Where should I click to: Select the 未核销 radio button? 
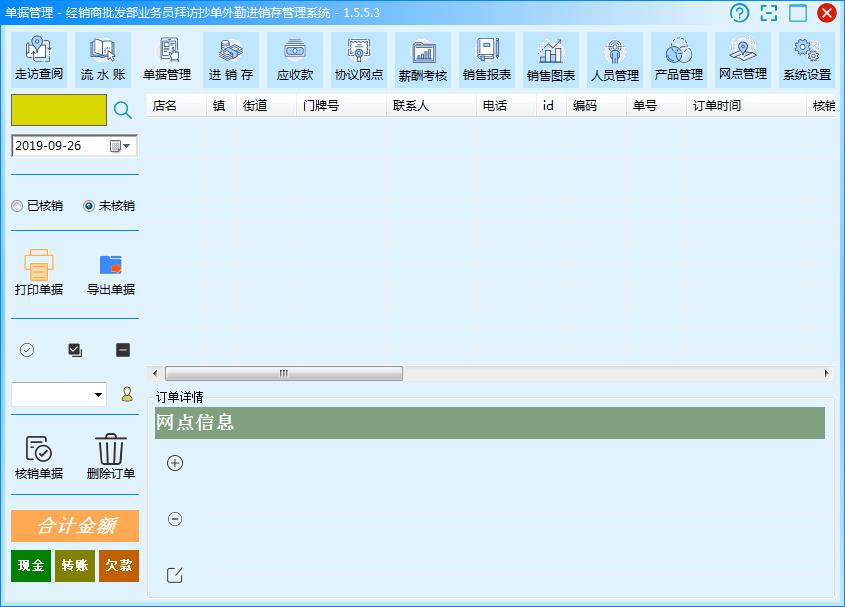pyautogui.click(x=109, y=206)
